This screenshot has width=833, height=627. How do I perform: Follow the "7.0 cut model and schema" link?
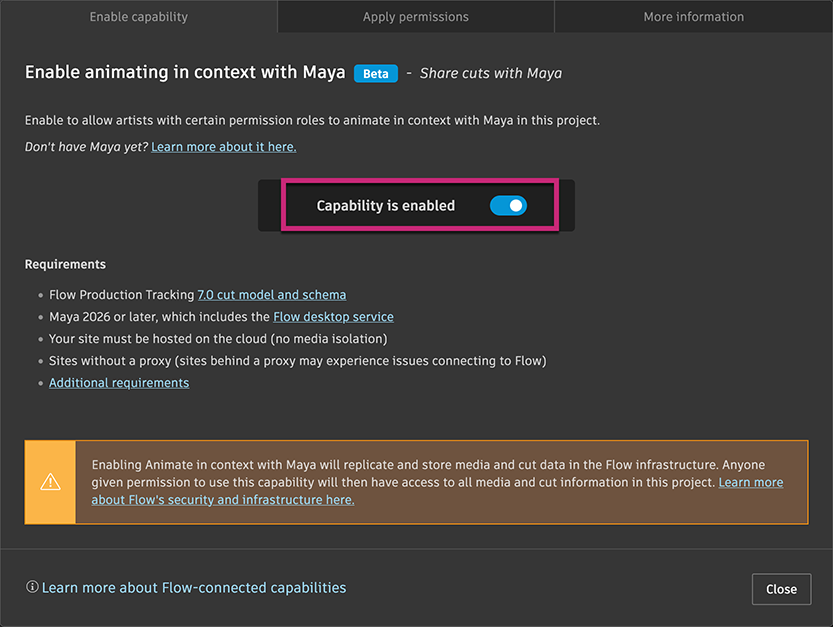coord(271,295)
